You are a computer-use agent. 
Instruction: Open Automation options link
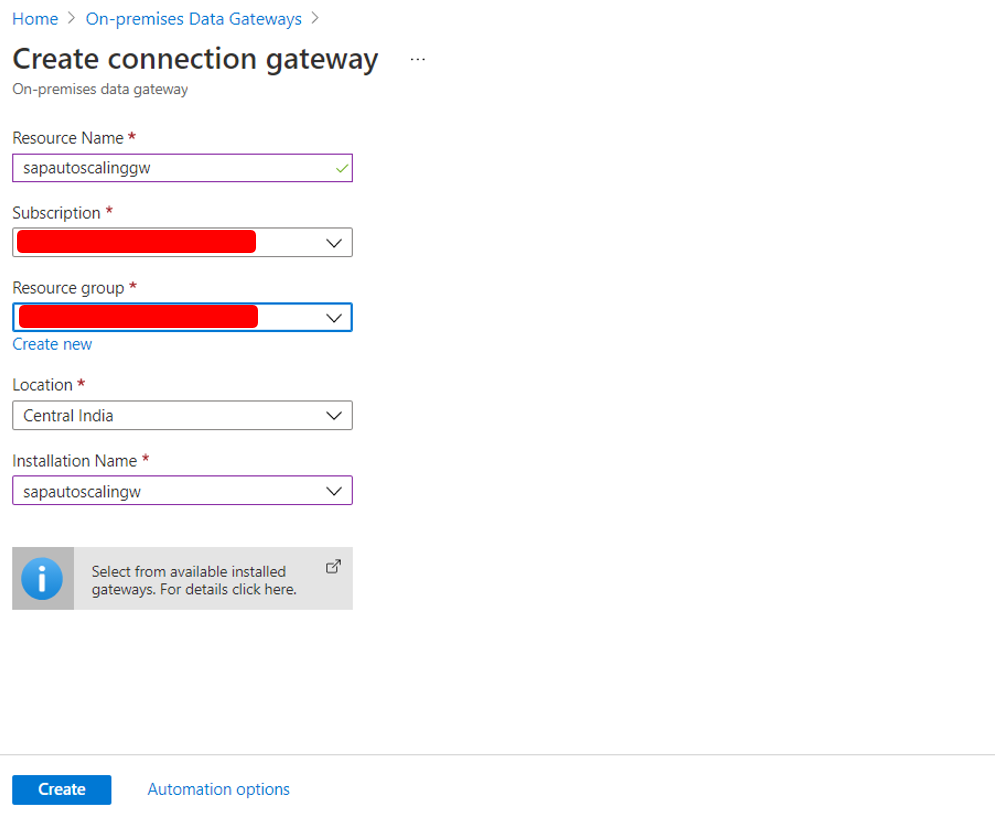point(218,789)
